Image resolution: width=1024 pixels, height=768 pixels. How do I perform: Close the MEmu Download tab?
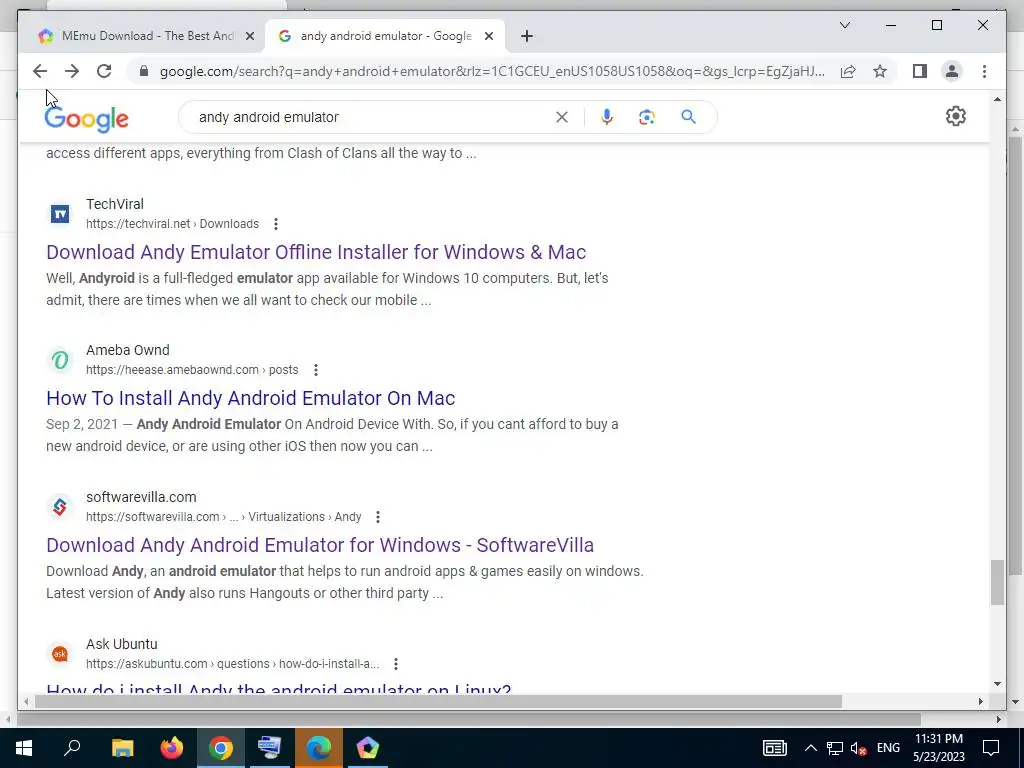click(x=249, y=37)
